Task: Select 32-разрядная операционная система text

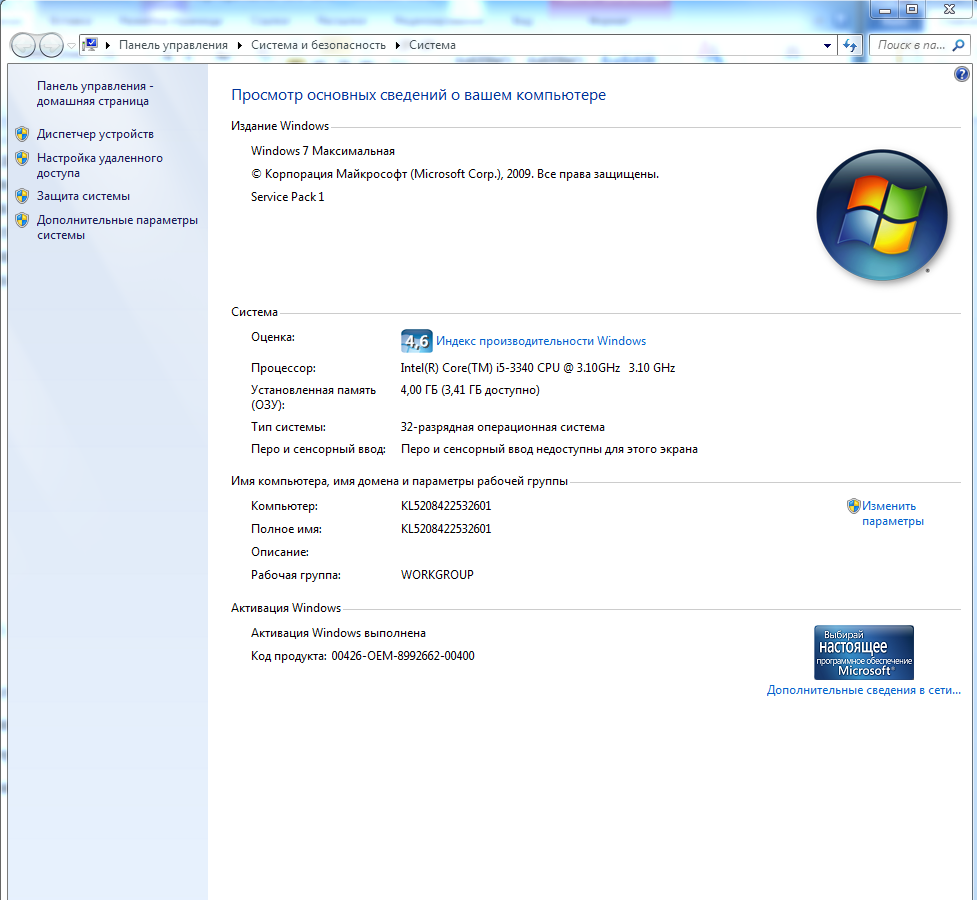Action: pyautogui.click(x=502, y=427)
